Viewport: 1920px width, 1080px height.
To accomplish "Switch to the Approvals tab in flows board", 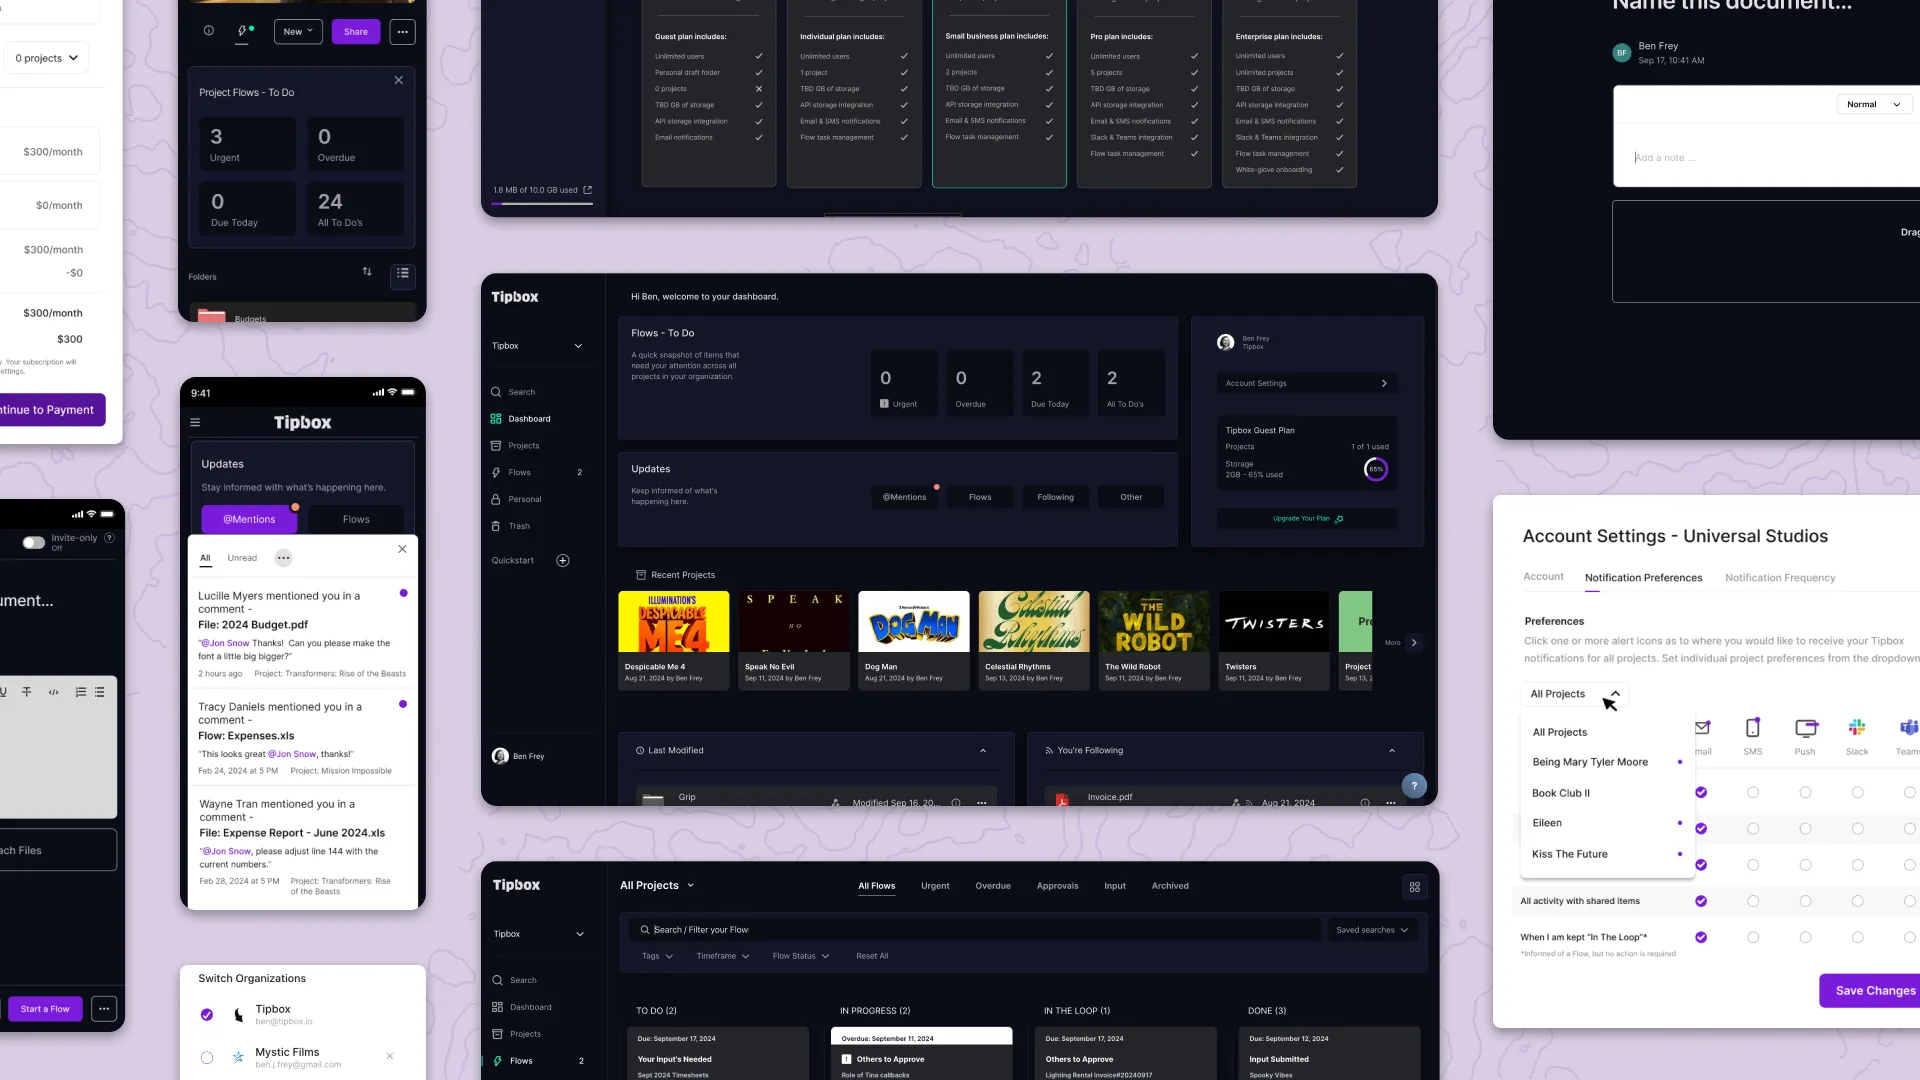I will 1057,886.
